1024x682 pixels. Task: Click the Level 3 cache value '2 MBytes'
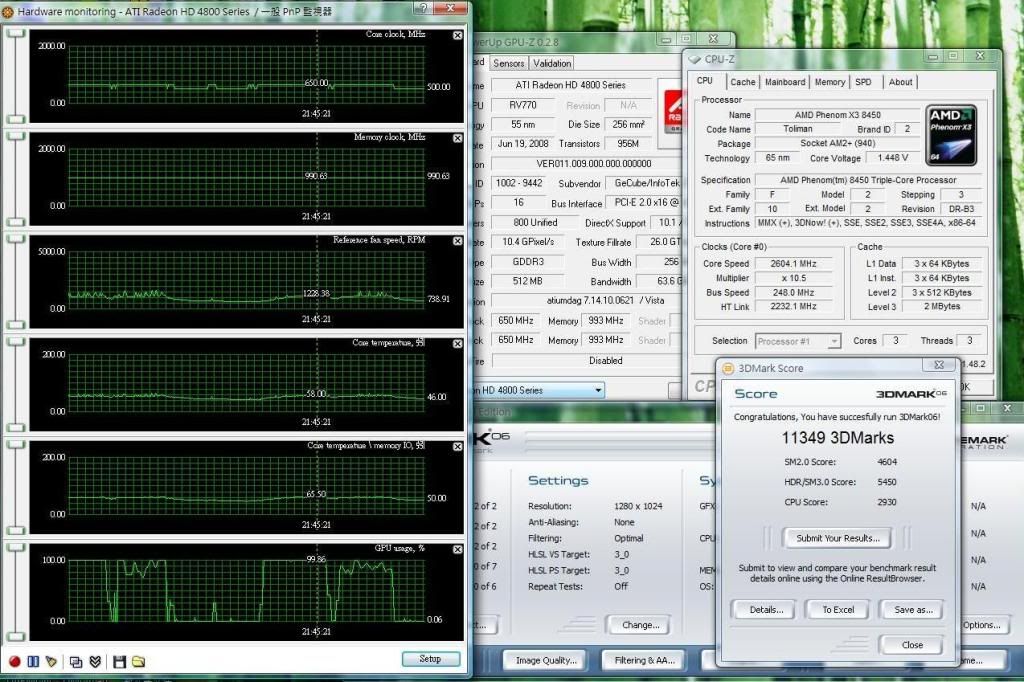942,306
